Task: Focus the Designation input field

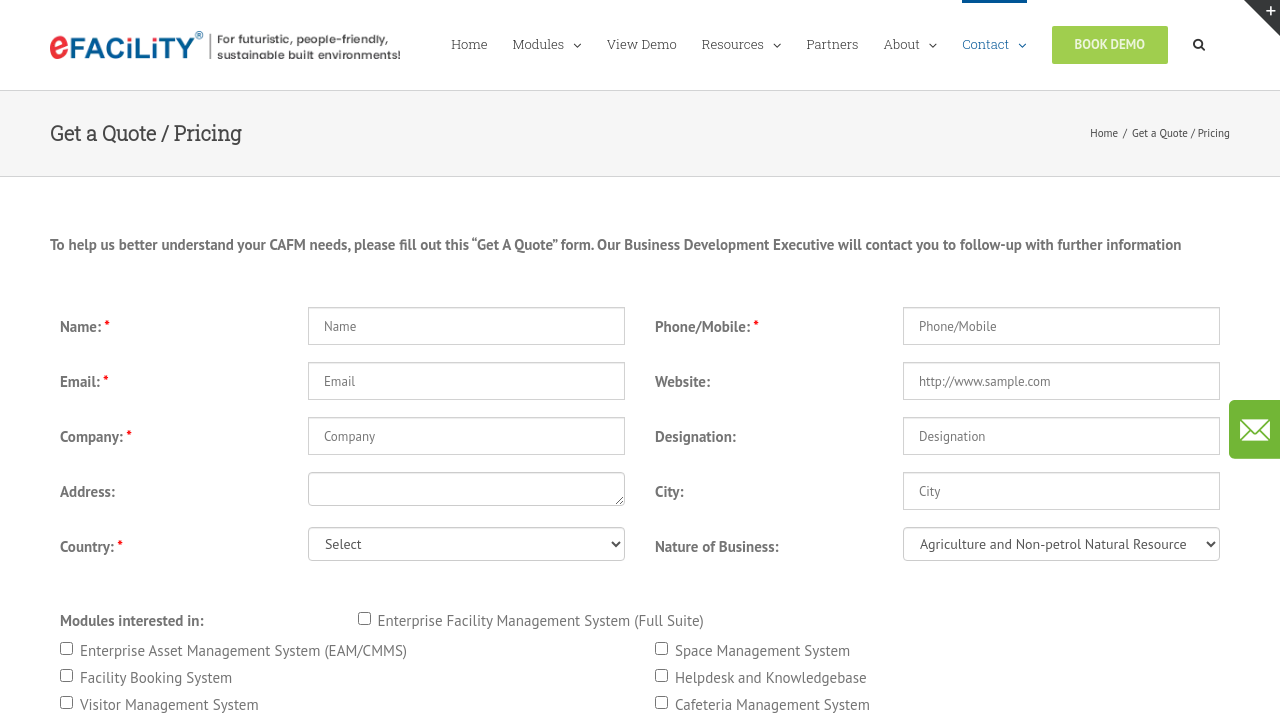Action: tap(1061, 436)
